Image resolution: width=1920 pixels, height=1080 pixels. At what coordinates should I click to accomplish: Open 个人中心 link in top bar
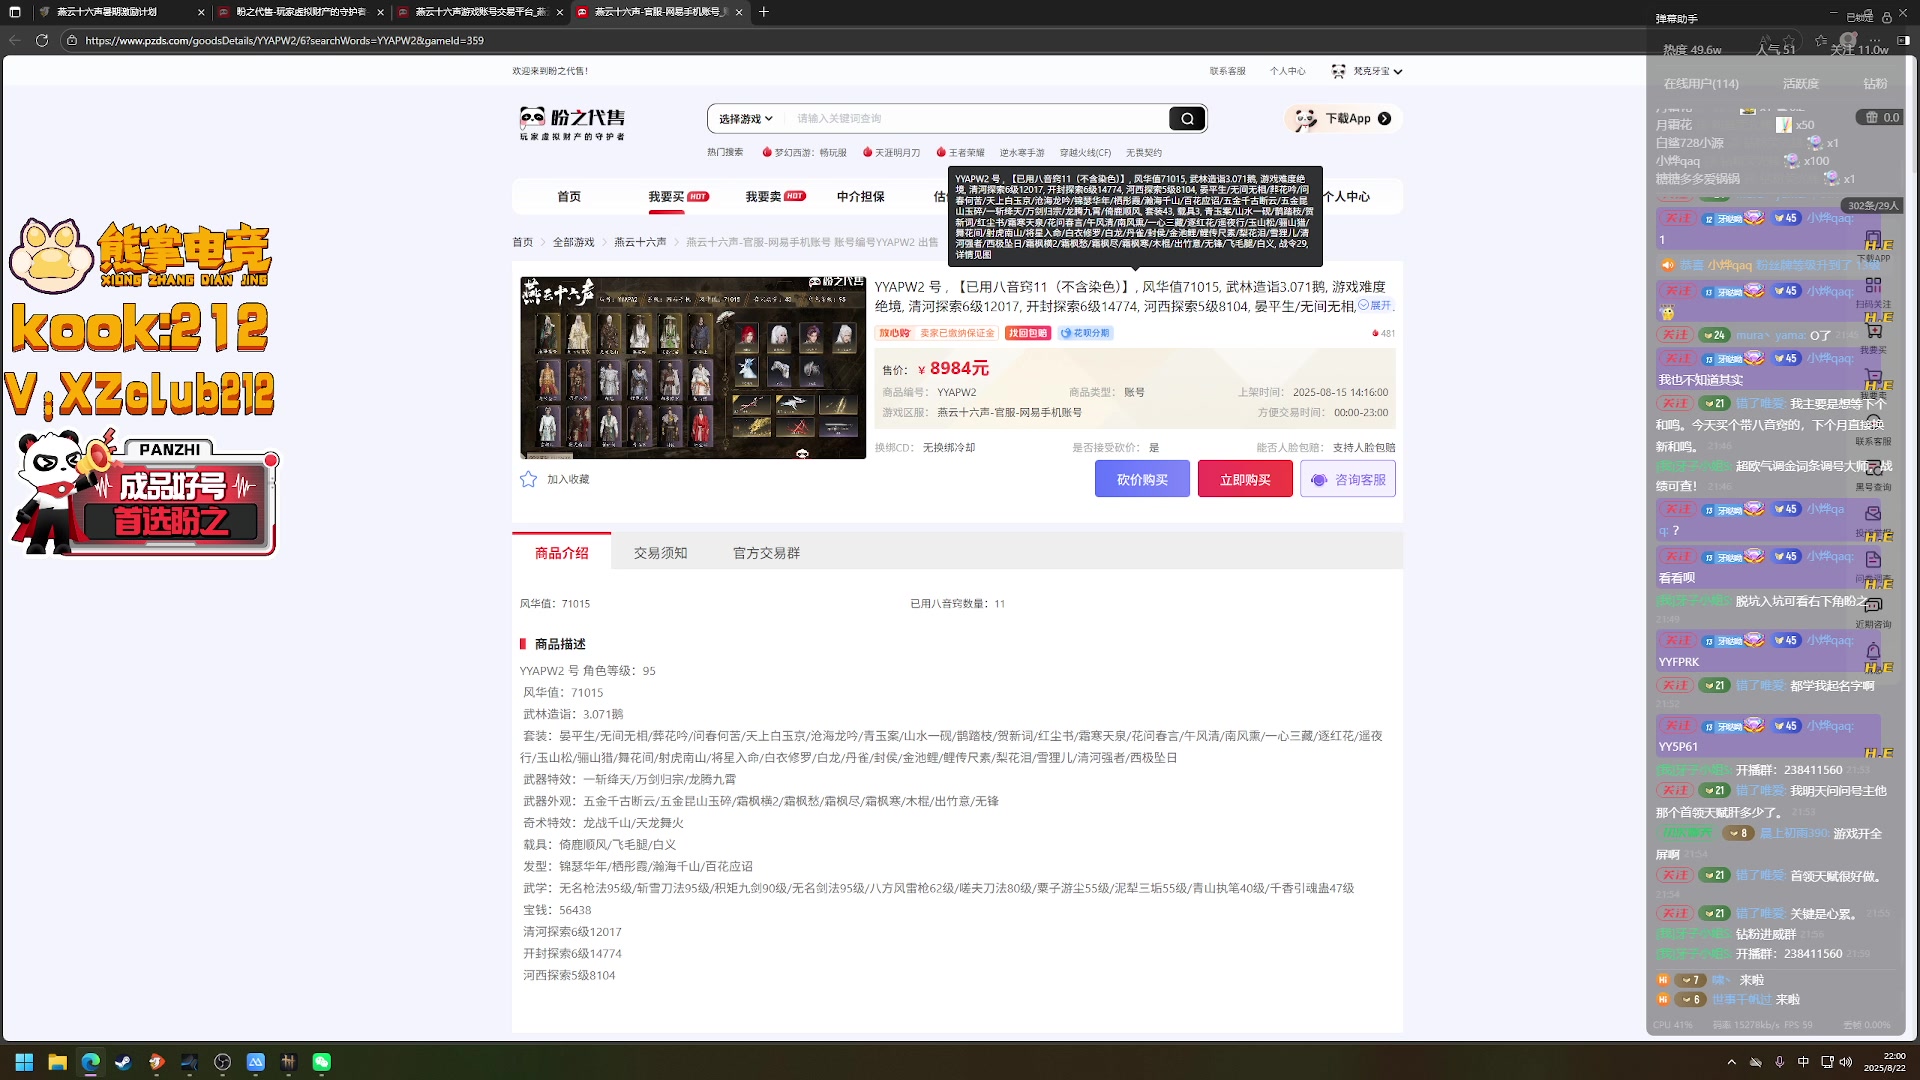(x=1287, y=71)
